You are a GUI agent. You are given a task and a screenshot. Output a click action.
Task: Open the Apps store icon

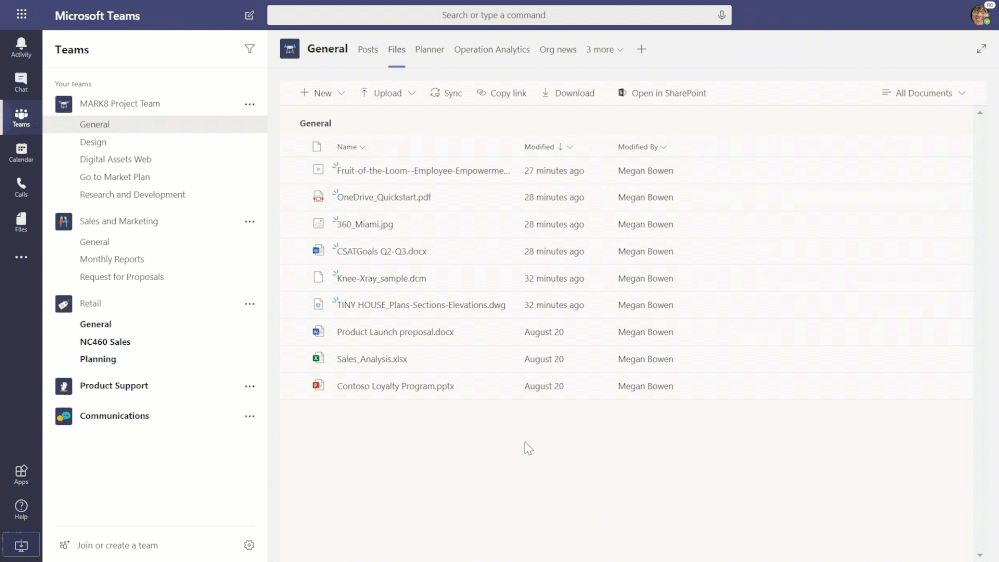[21, 475]
